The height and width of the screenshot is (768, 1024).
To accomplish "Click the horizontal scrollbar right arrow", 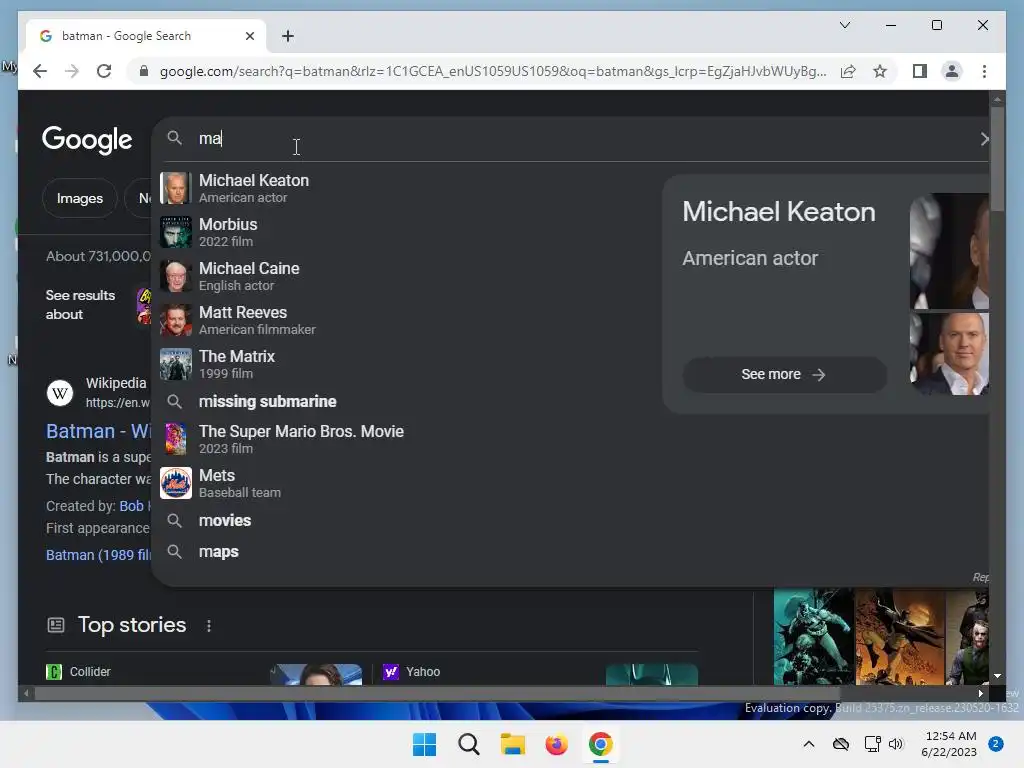I will [980, 694].
